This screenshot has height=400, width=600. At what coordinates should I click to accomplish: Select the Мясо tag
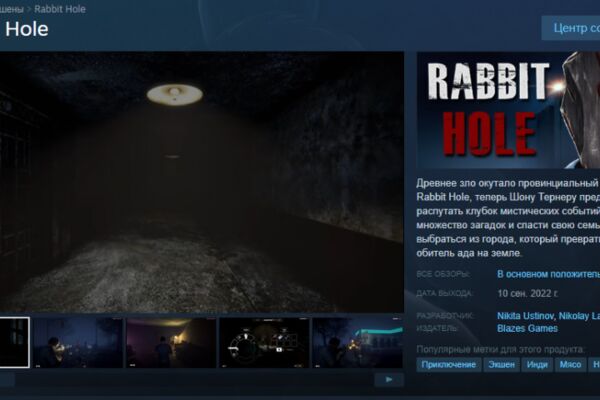(570, 365)
